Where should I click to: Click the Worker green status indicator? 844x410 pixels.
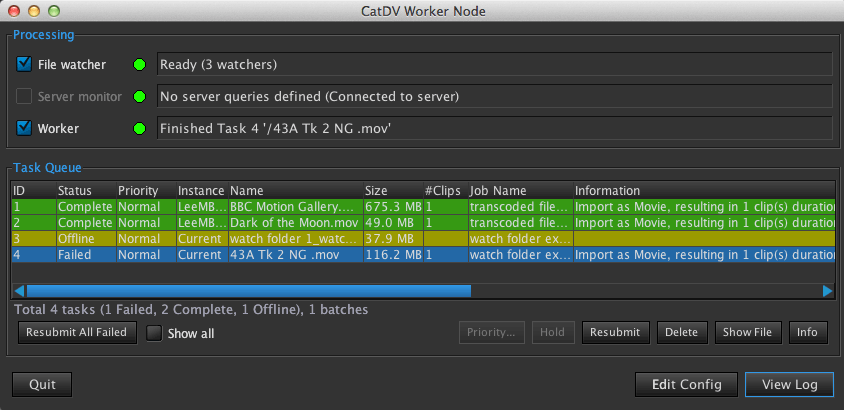pos(140,129)
